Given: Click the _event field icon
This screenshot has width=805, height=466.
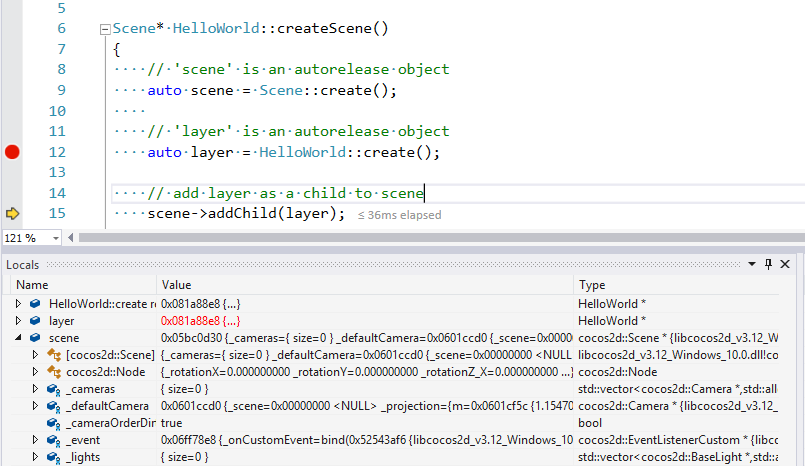Looking at the screenshot, I should click(52, 440).
